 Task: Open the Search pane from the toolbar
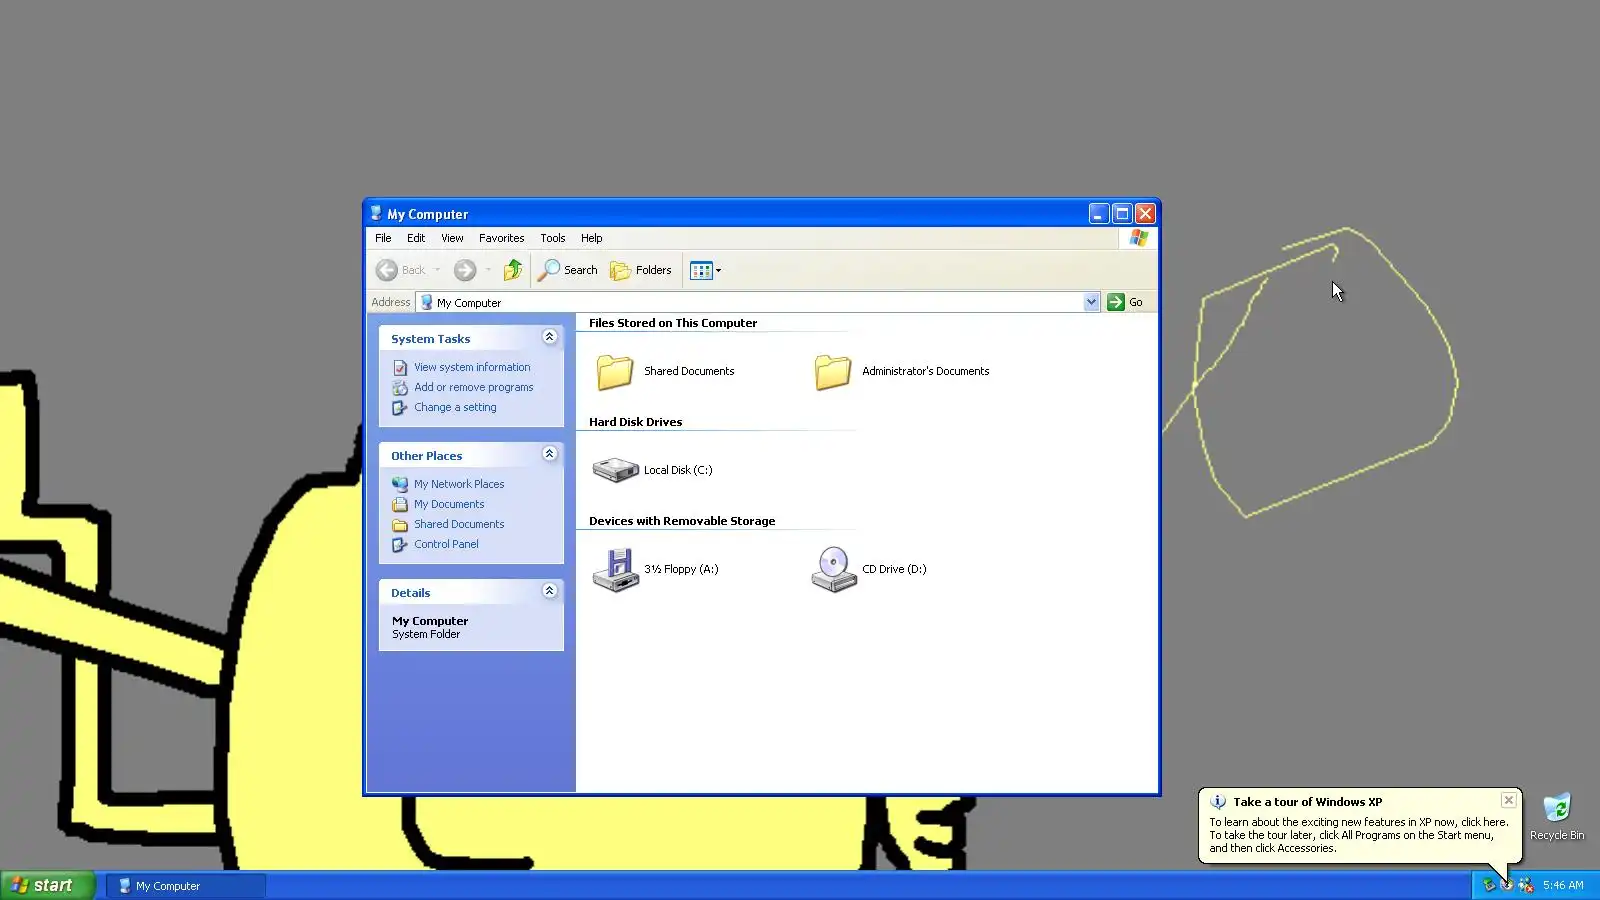pyautogui.click(x=568, y=270)
